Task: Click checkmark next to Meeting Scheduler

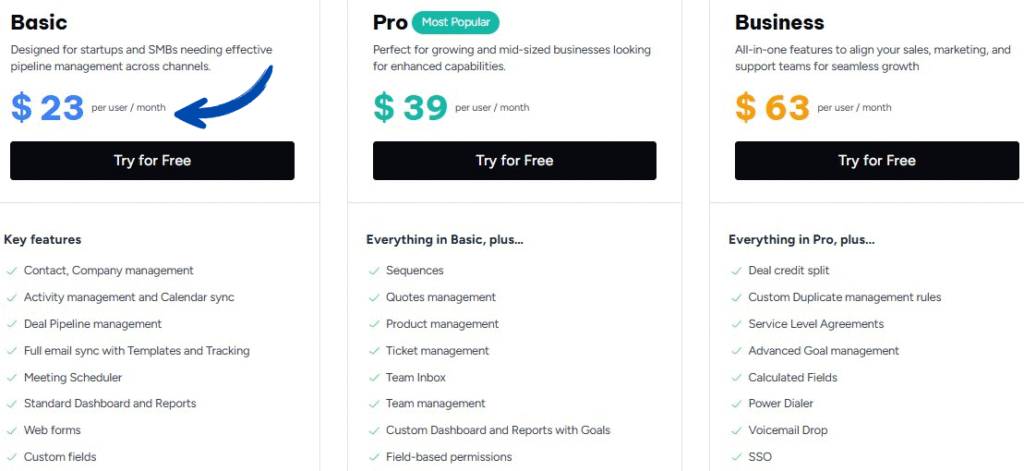Action: click(x=11, y=378)
